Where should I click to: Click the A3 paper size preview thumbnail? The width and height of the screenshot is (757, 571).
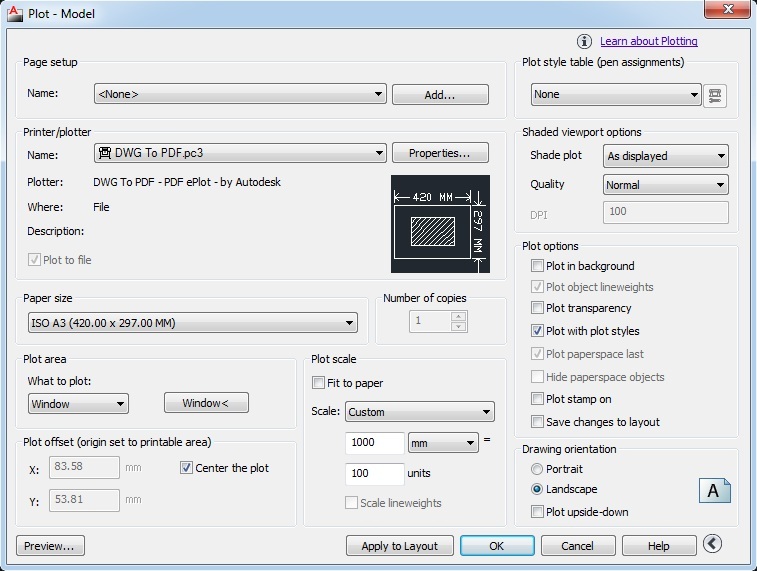(x=440, y=224)
